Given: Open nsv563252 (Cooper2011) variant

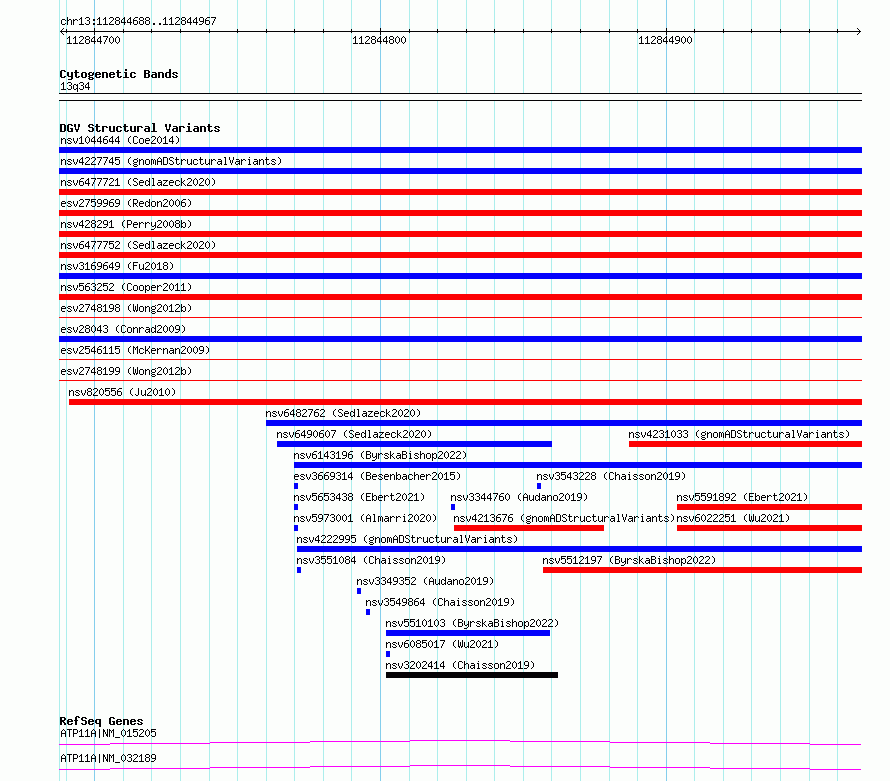Looking at the screenshot, I should click(126, 287).
